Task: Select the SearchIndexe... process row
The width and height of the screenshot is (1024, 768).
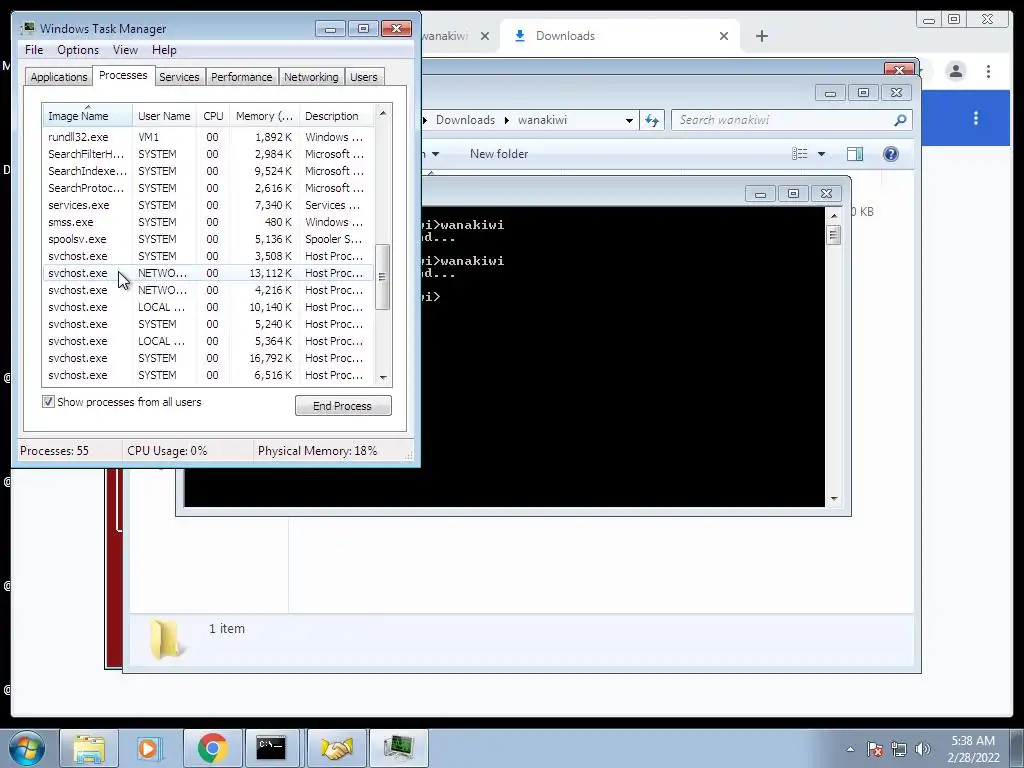Action: click(208, 171)
